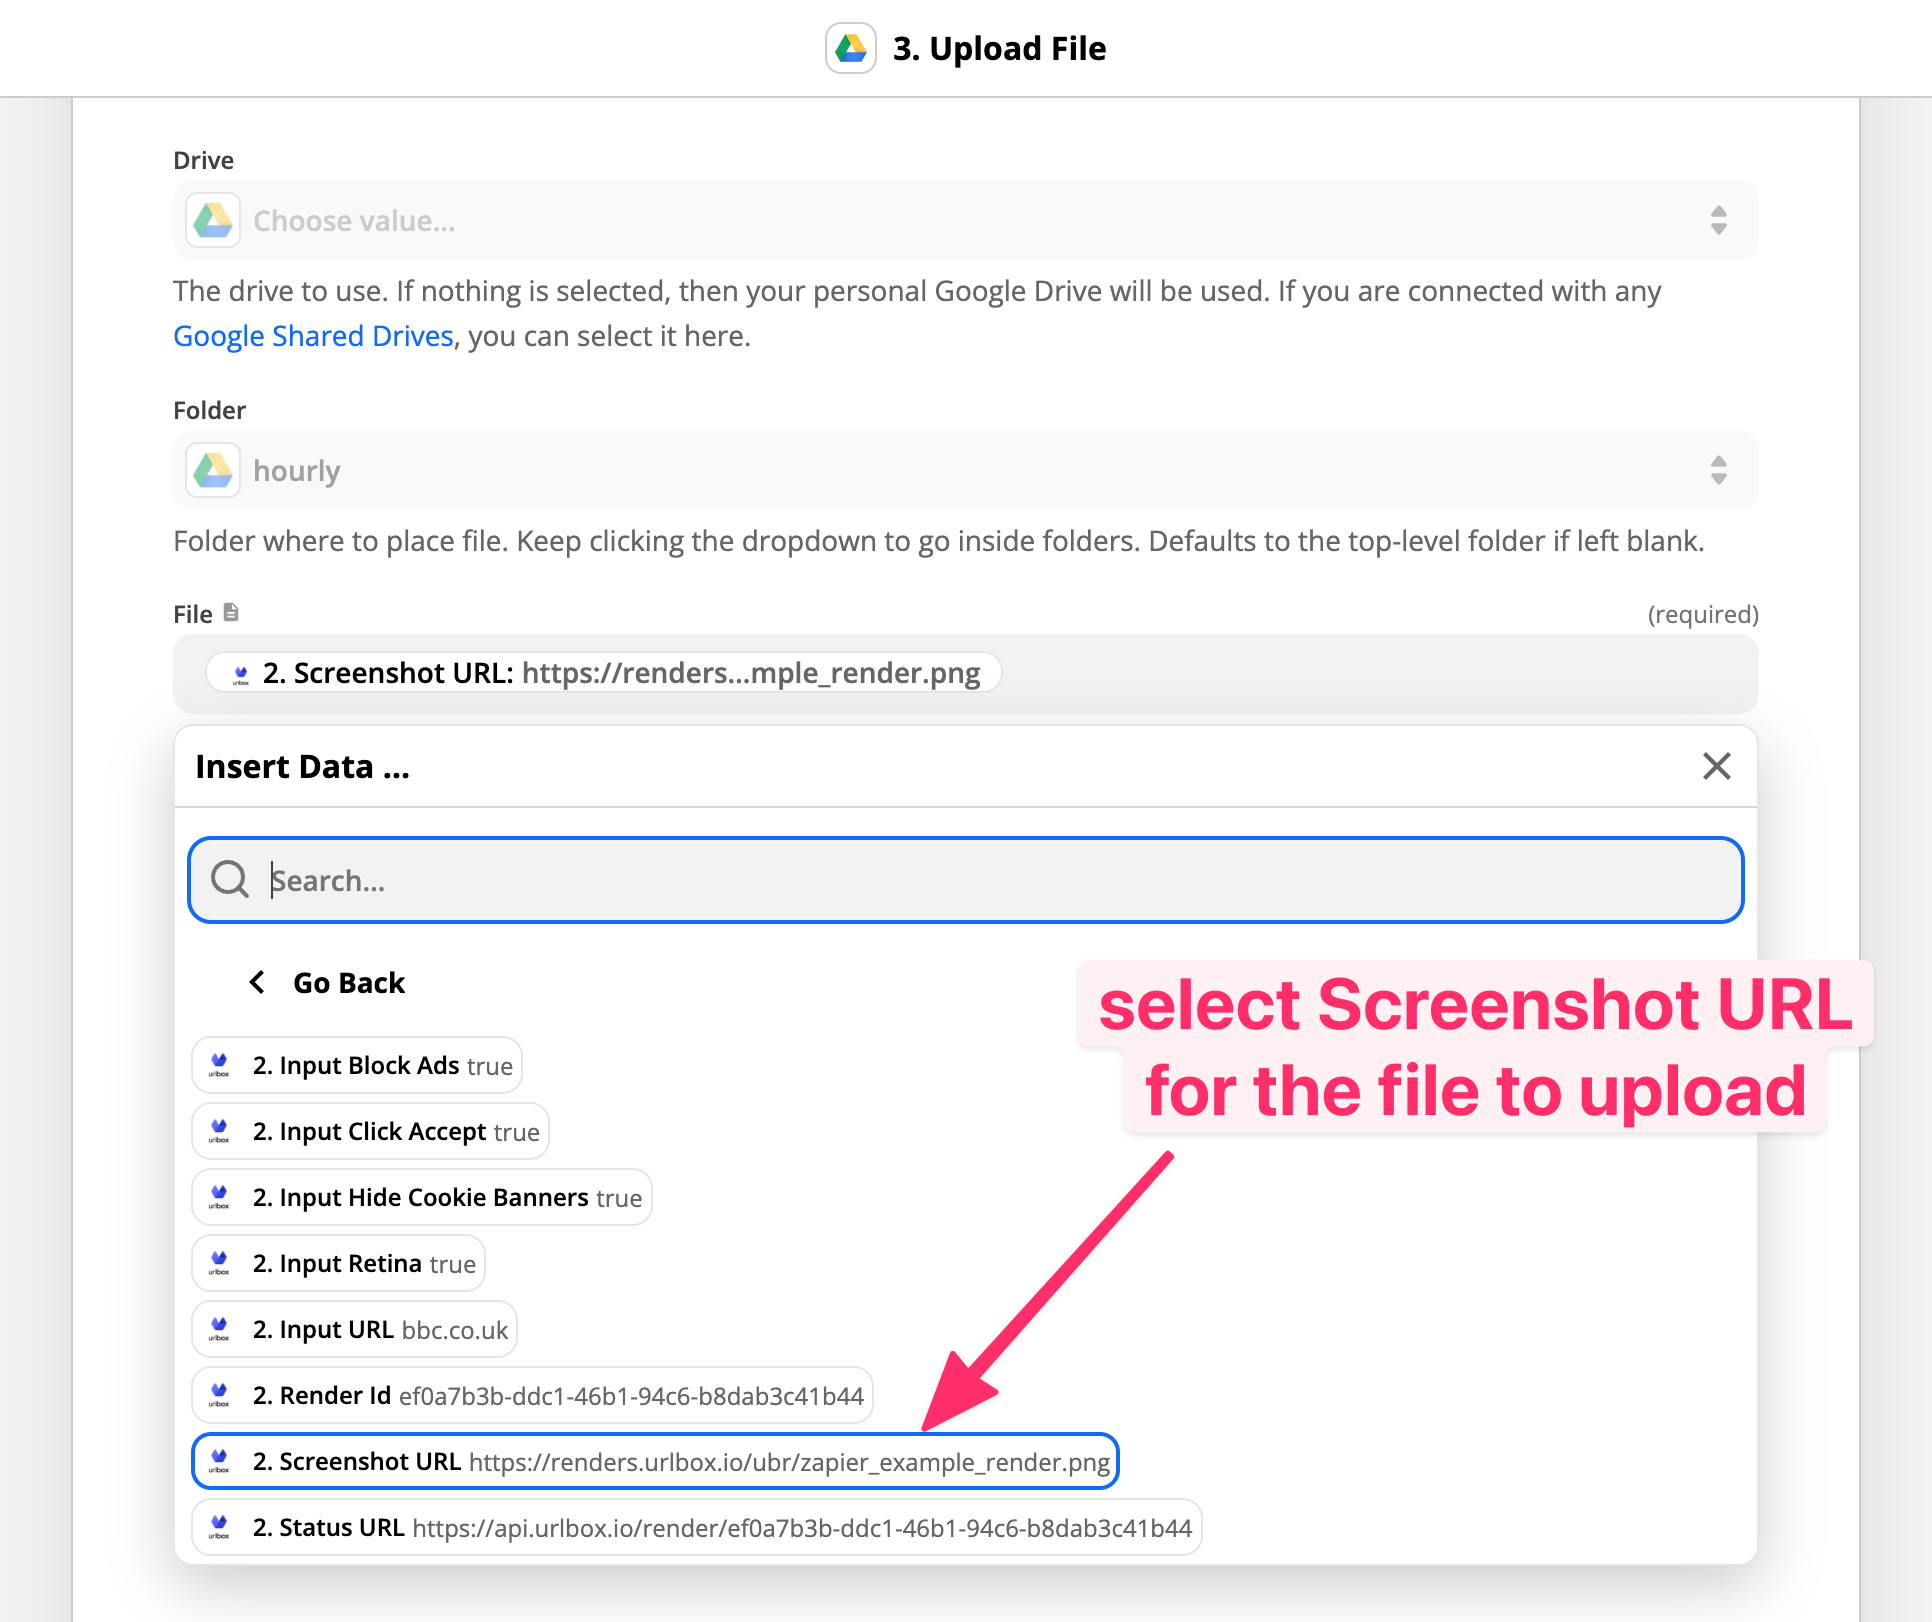This screenshot has height=1622, width=1932.
Task: Select the Input Block Ads true pill
Action: click(x=356, y=1065)
